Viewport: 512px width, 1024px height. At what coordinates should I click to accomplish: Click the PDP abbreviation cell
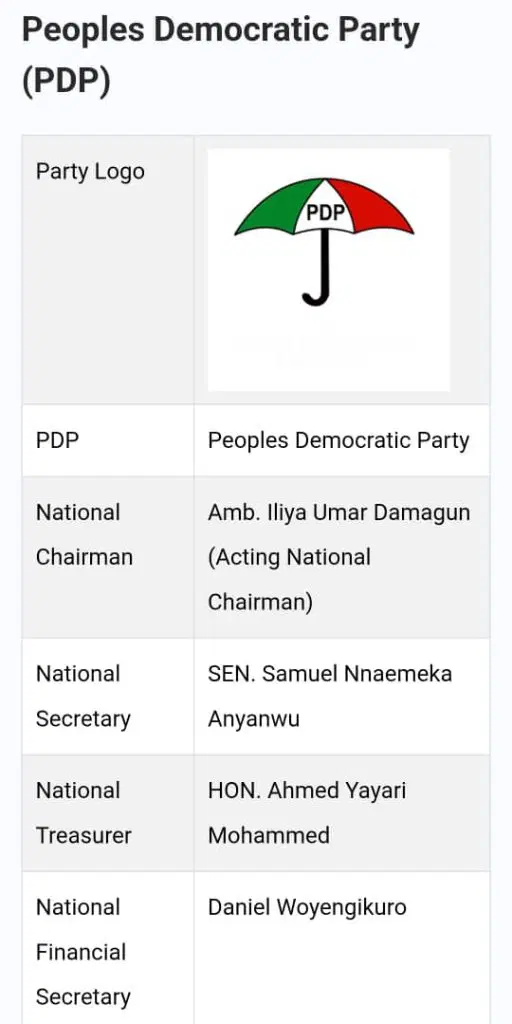(57, 440)
